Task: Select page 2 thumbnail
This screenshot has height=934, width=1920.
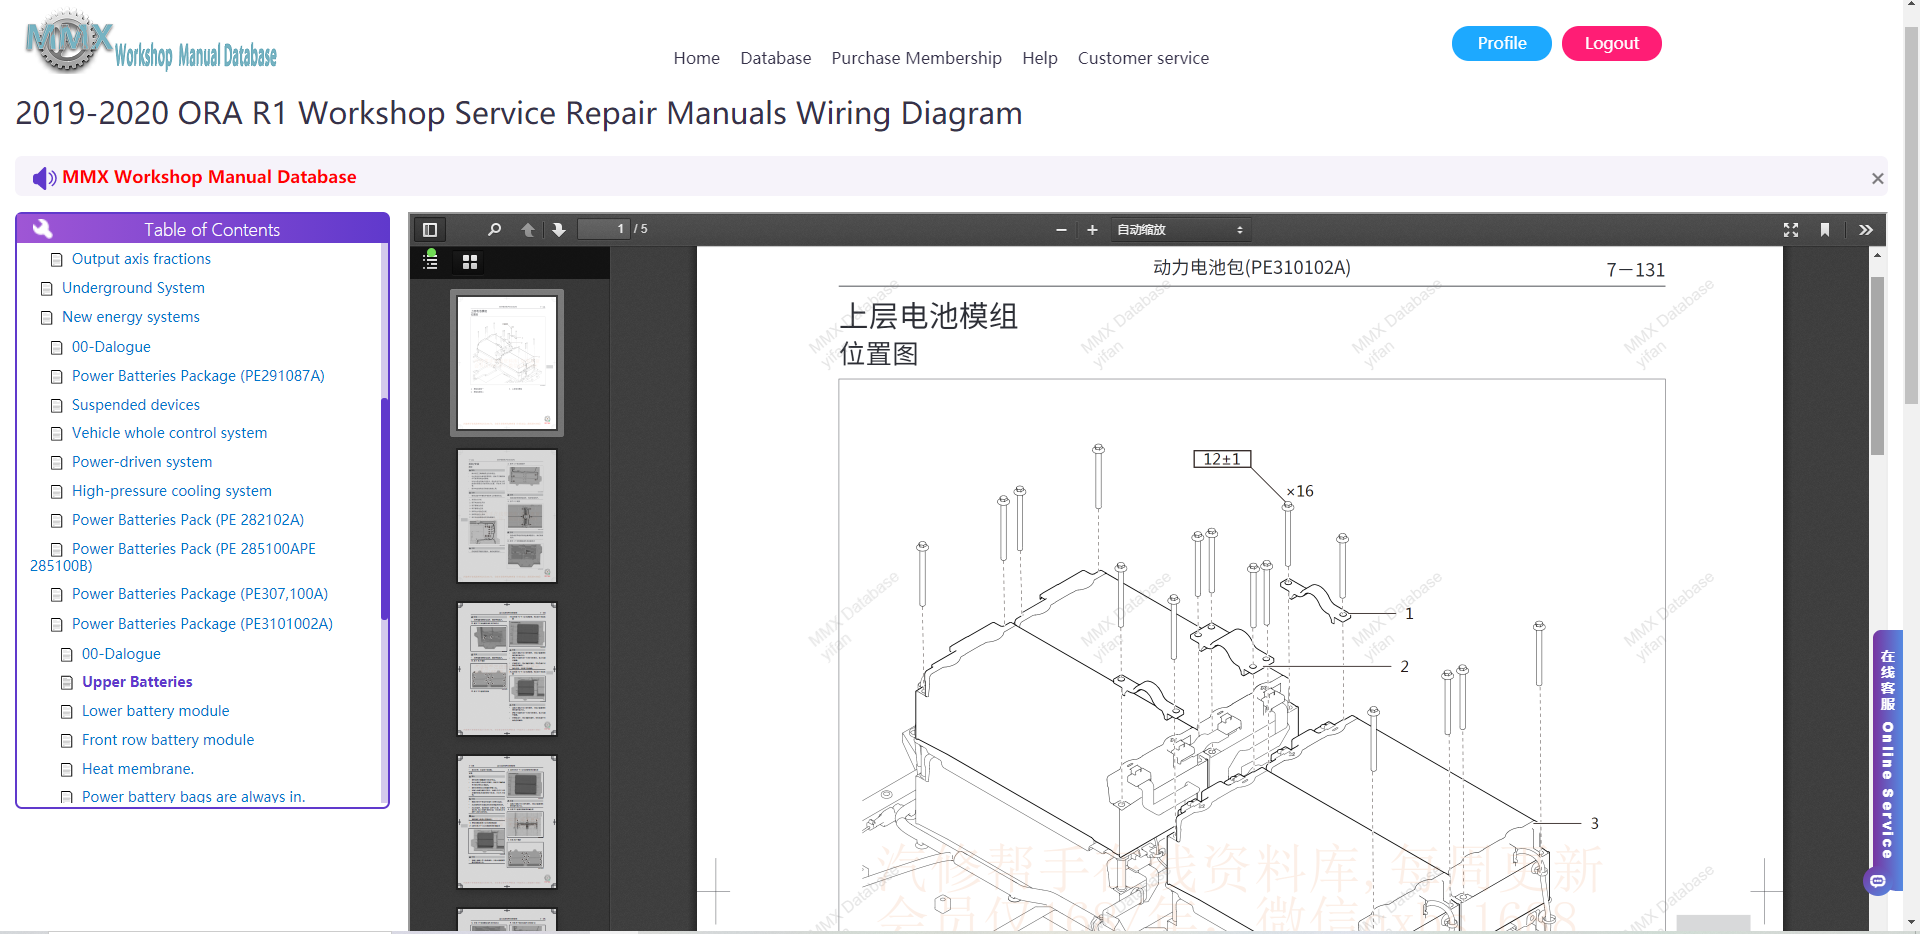Action: 507,516
